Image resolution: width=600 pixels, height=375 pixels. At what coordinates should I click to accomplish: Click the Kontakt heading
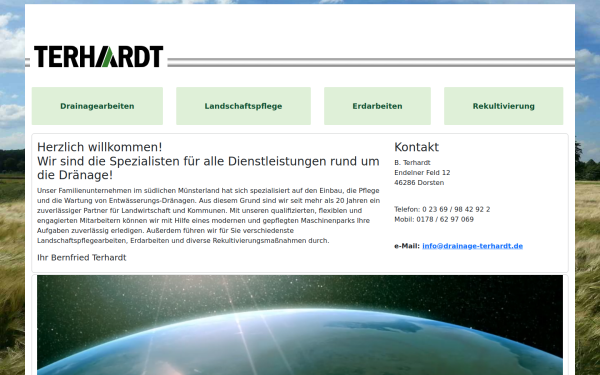(416, 147)
